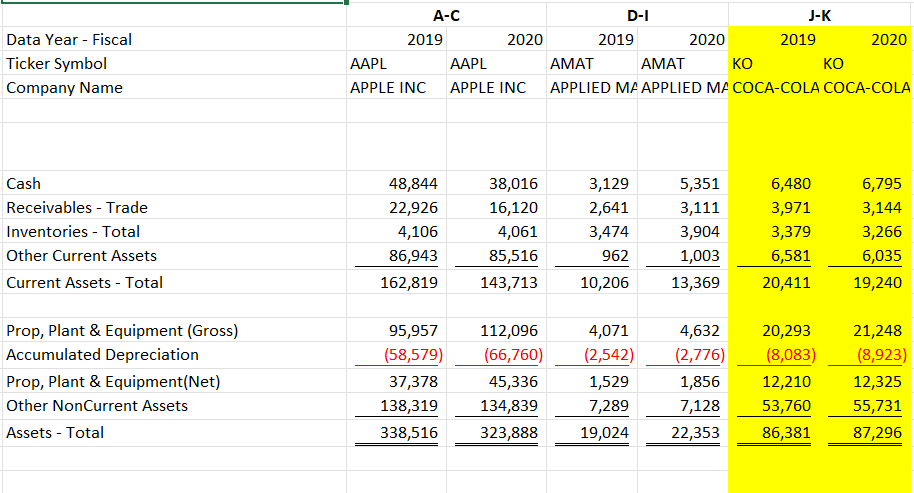Screen dimensions: 914x493
Task: Select other current assets cell 86,943
Action: click(396, 255)
